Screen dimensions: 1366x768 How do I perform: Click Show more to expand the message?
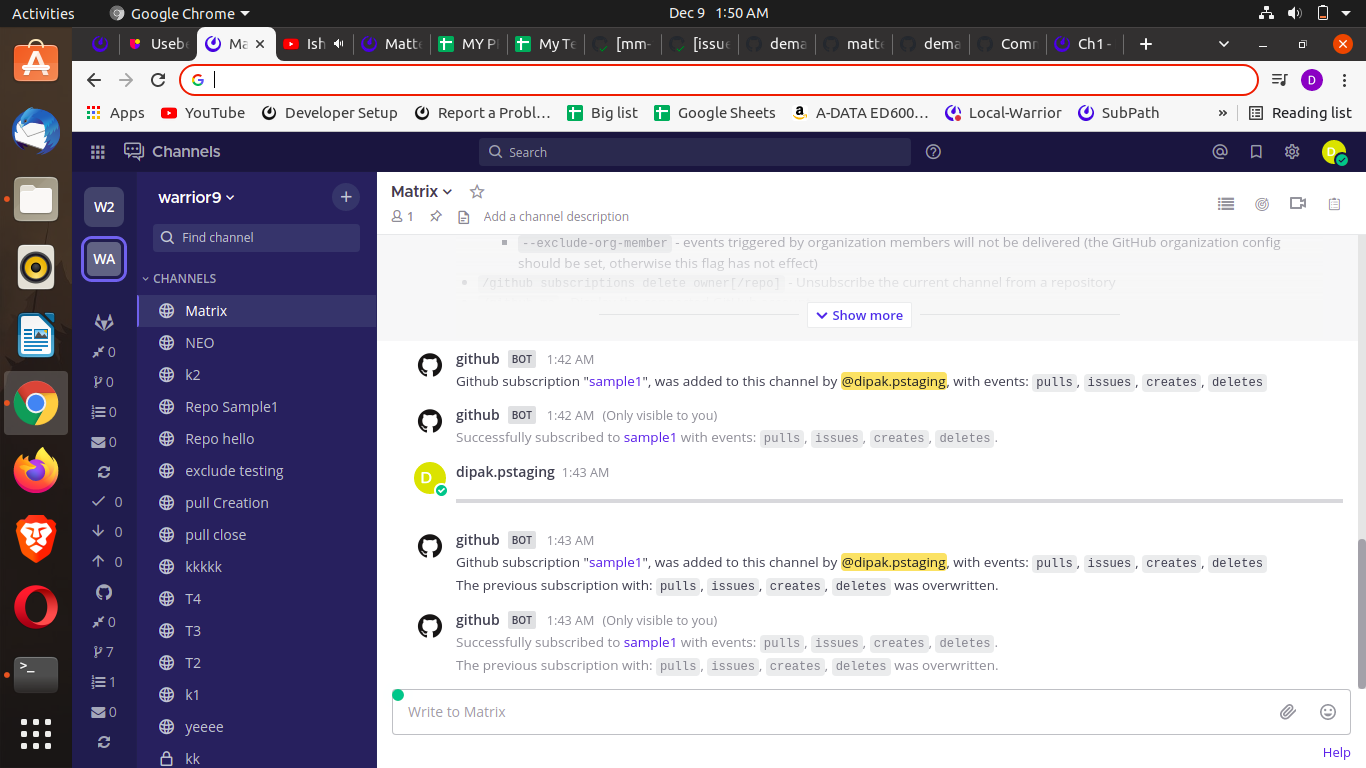[858, 314]
